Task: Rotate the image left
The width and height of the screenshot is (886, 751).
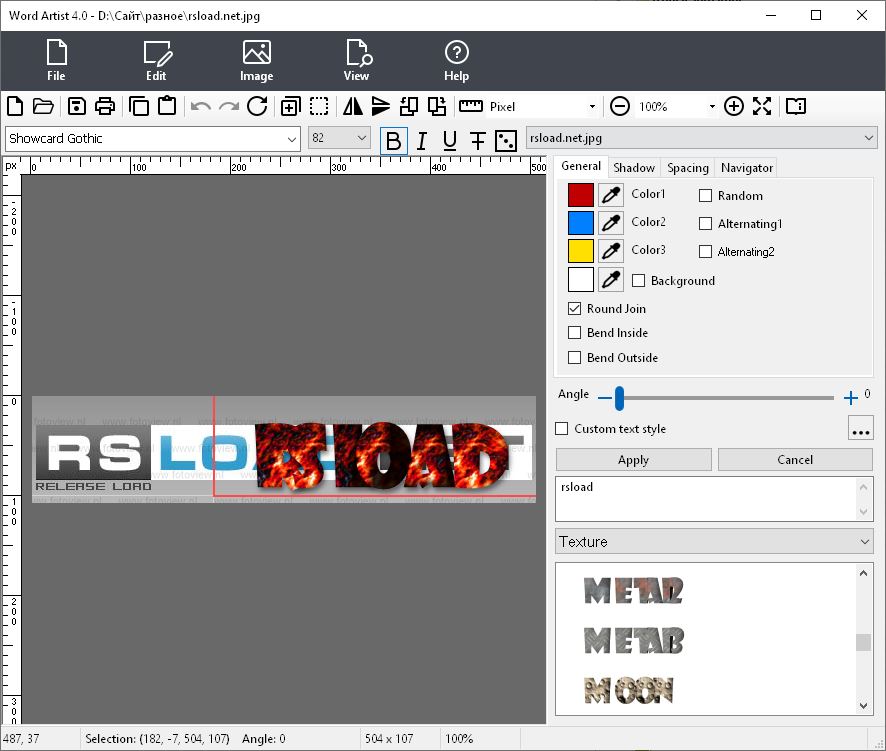Action: [409, 106]
